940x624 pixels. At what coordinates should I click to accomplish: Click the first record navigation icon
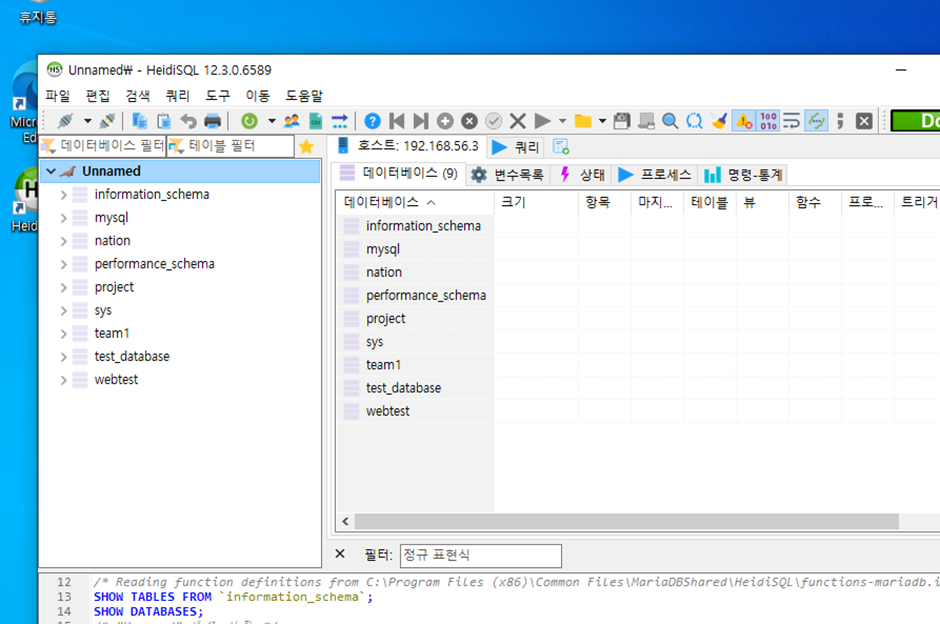(x=397, y=121)
